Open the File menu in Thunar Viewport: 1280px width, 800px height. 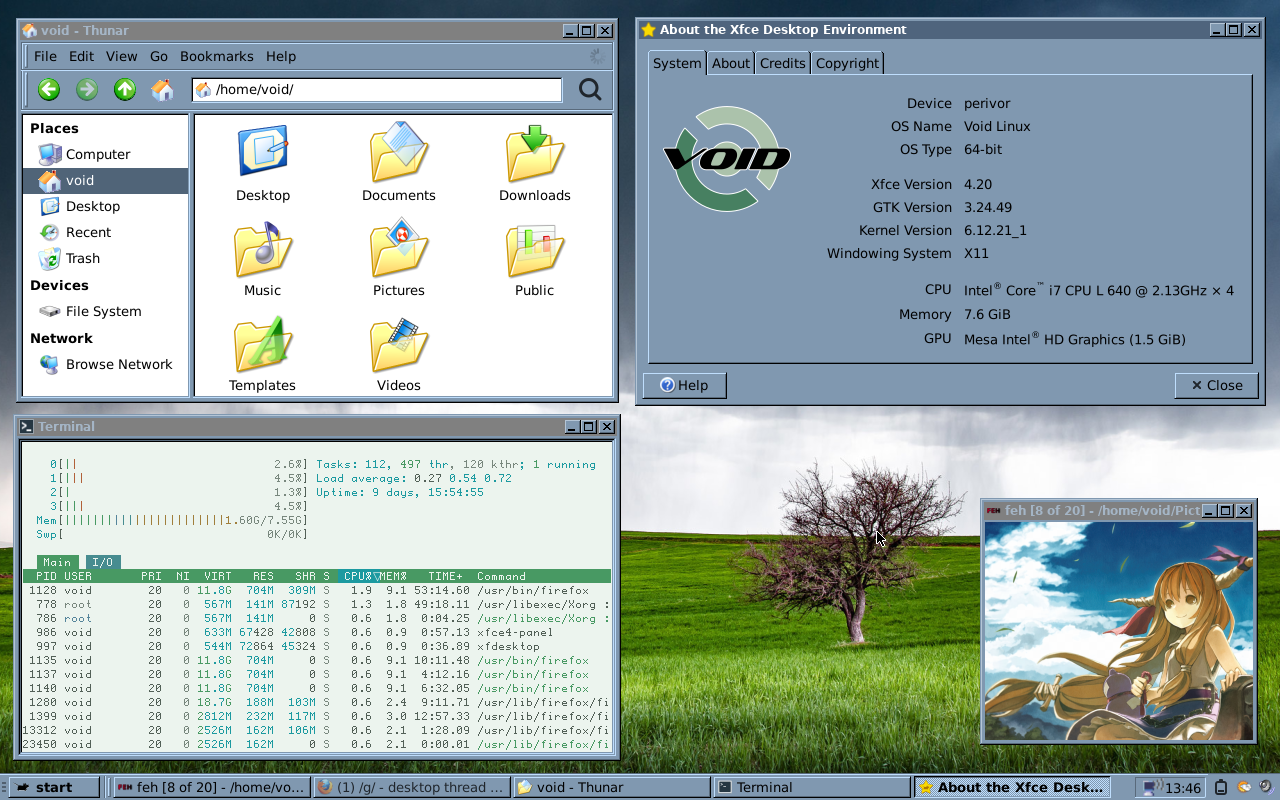pos(45,56)
